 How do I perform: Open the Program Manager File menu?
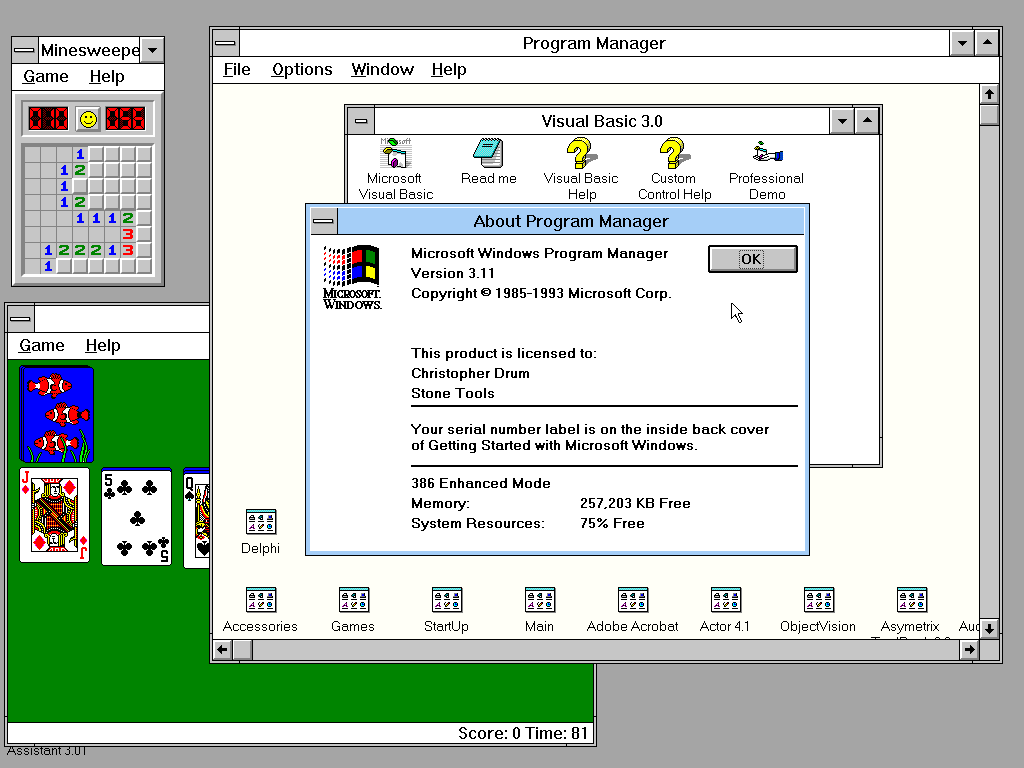236,69
